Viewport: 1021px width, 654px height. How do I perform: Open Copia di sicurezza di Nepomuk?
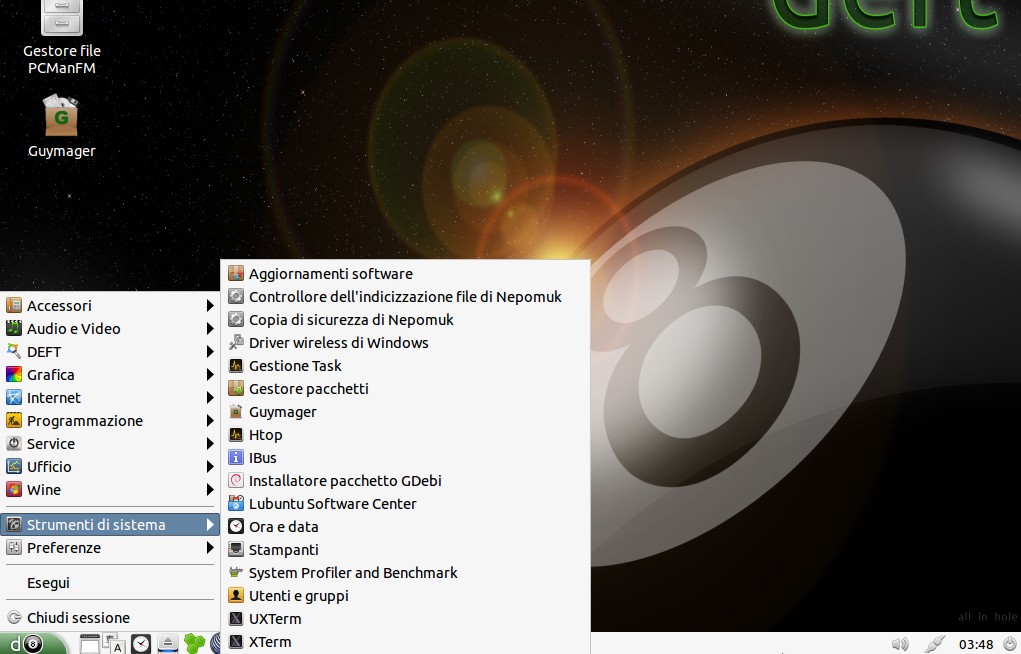click(405, 320)
